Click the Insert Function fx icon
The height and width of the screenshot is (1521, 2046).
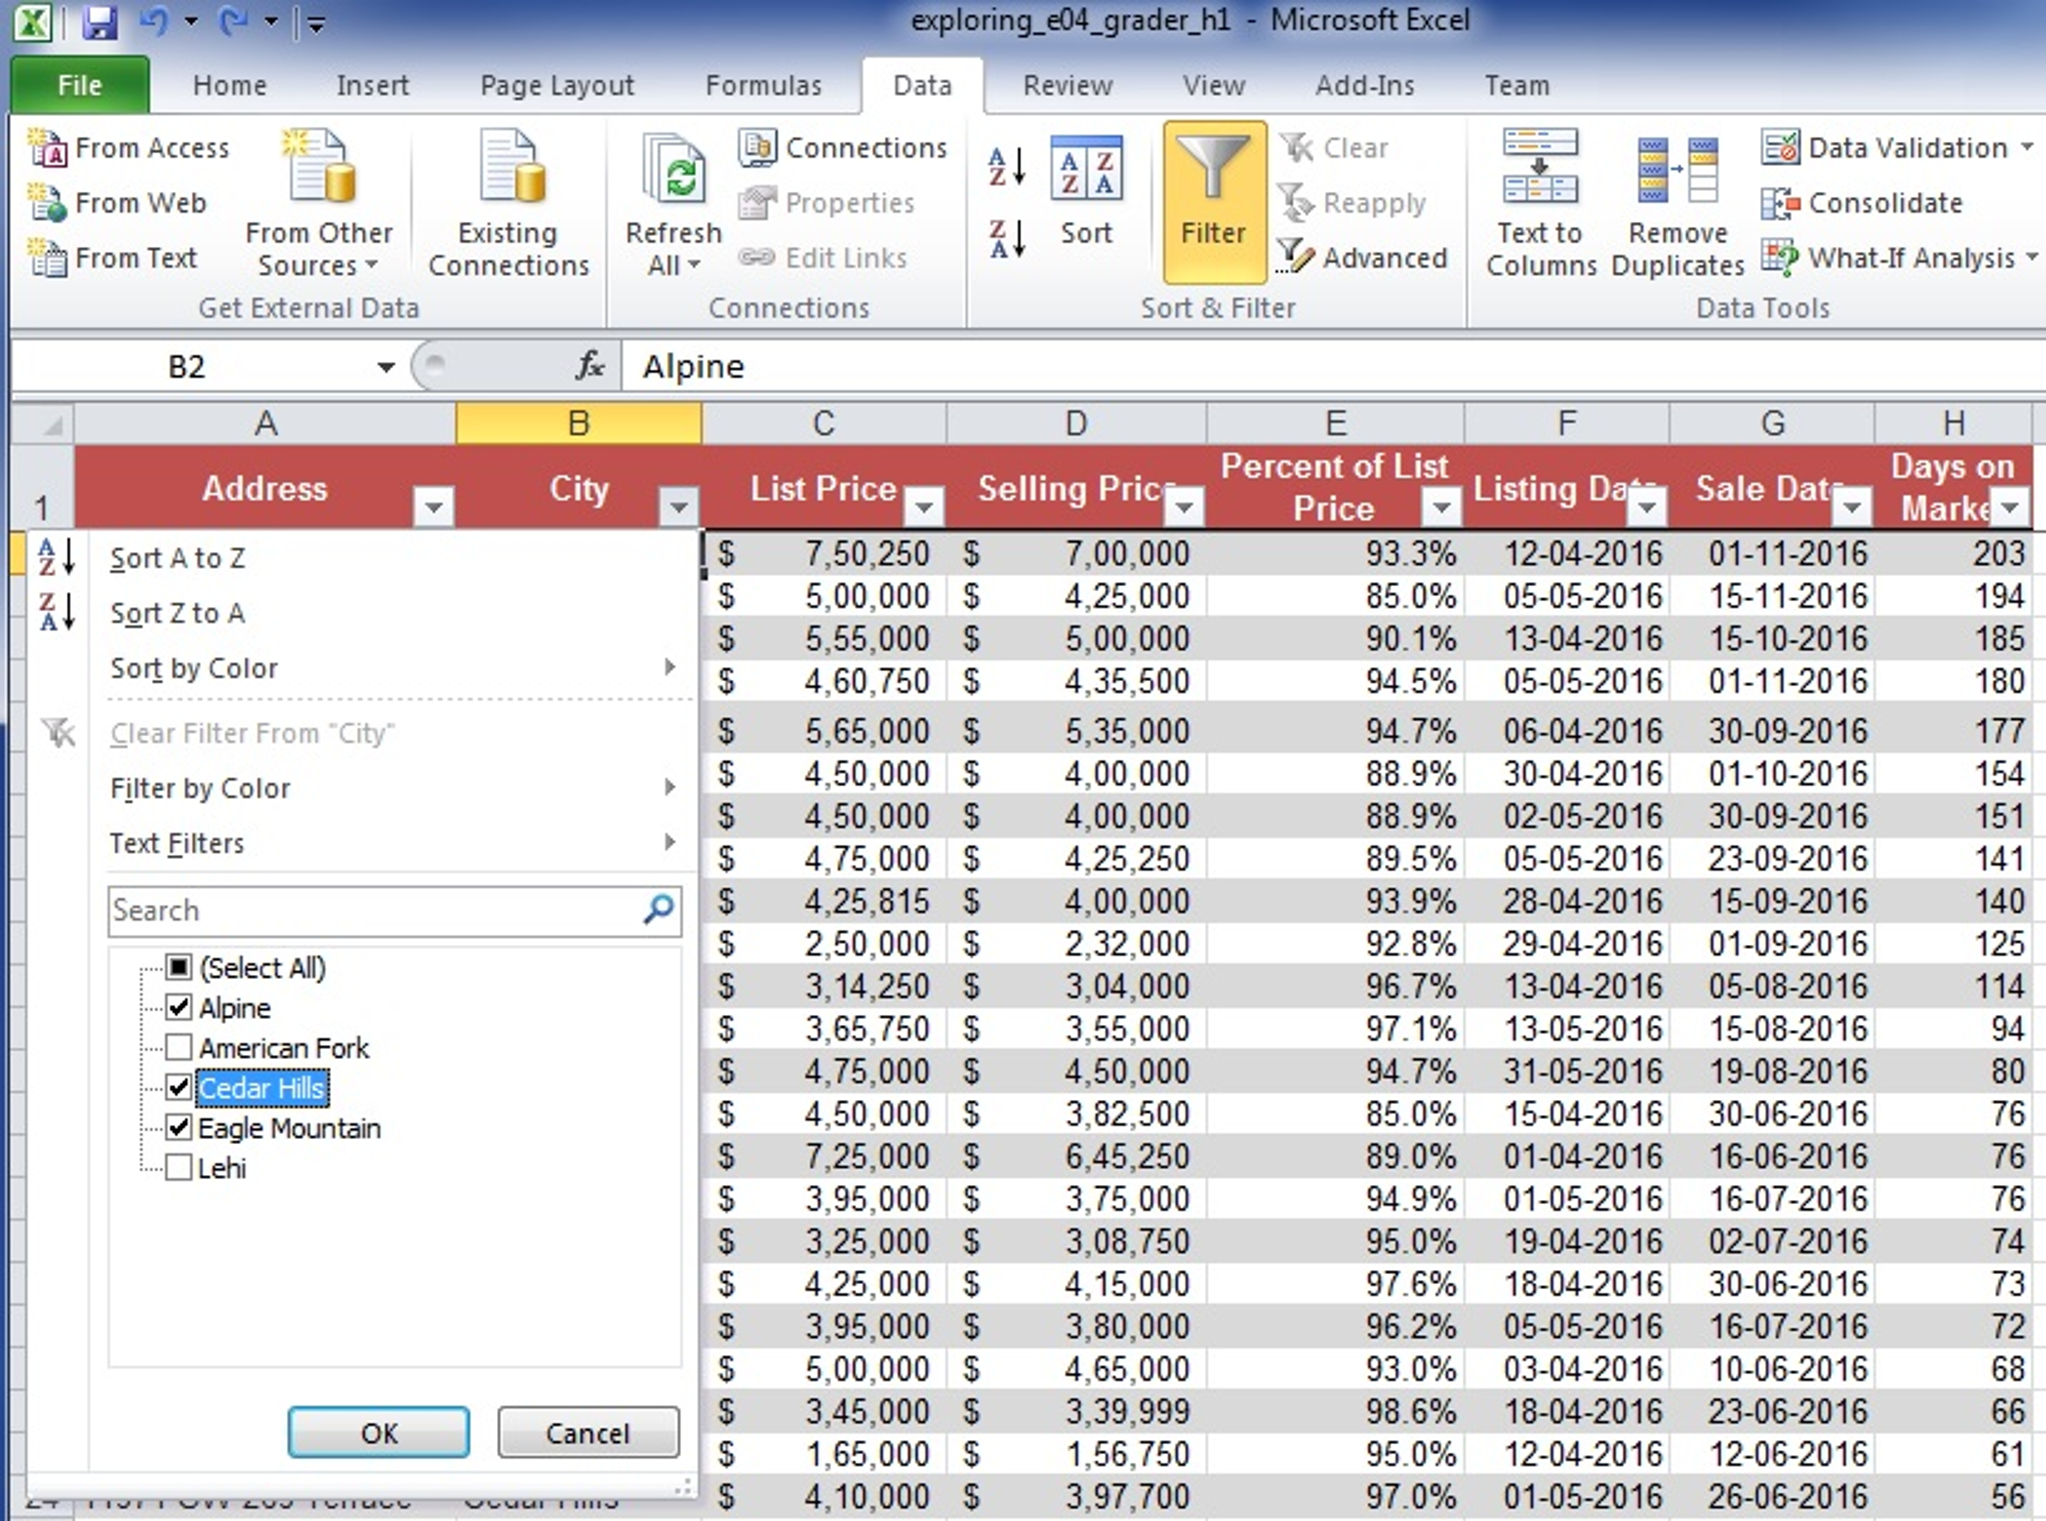click(590, 367)
